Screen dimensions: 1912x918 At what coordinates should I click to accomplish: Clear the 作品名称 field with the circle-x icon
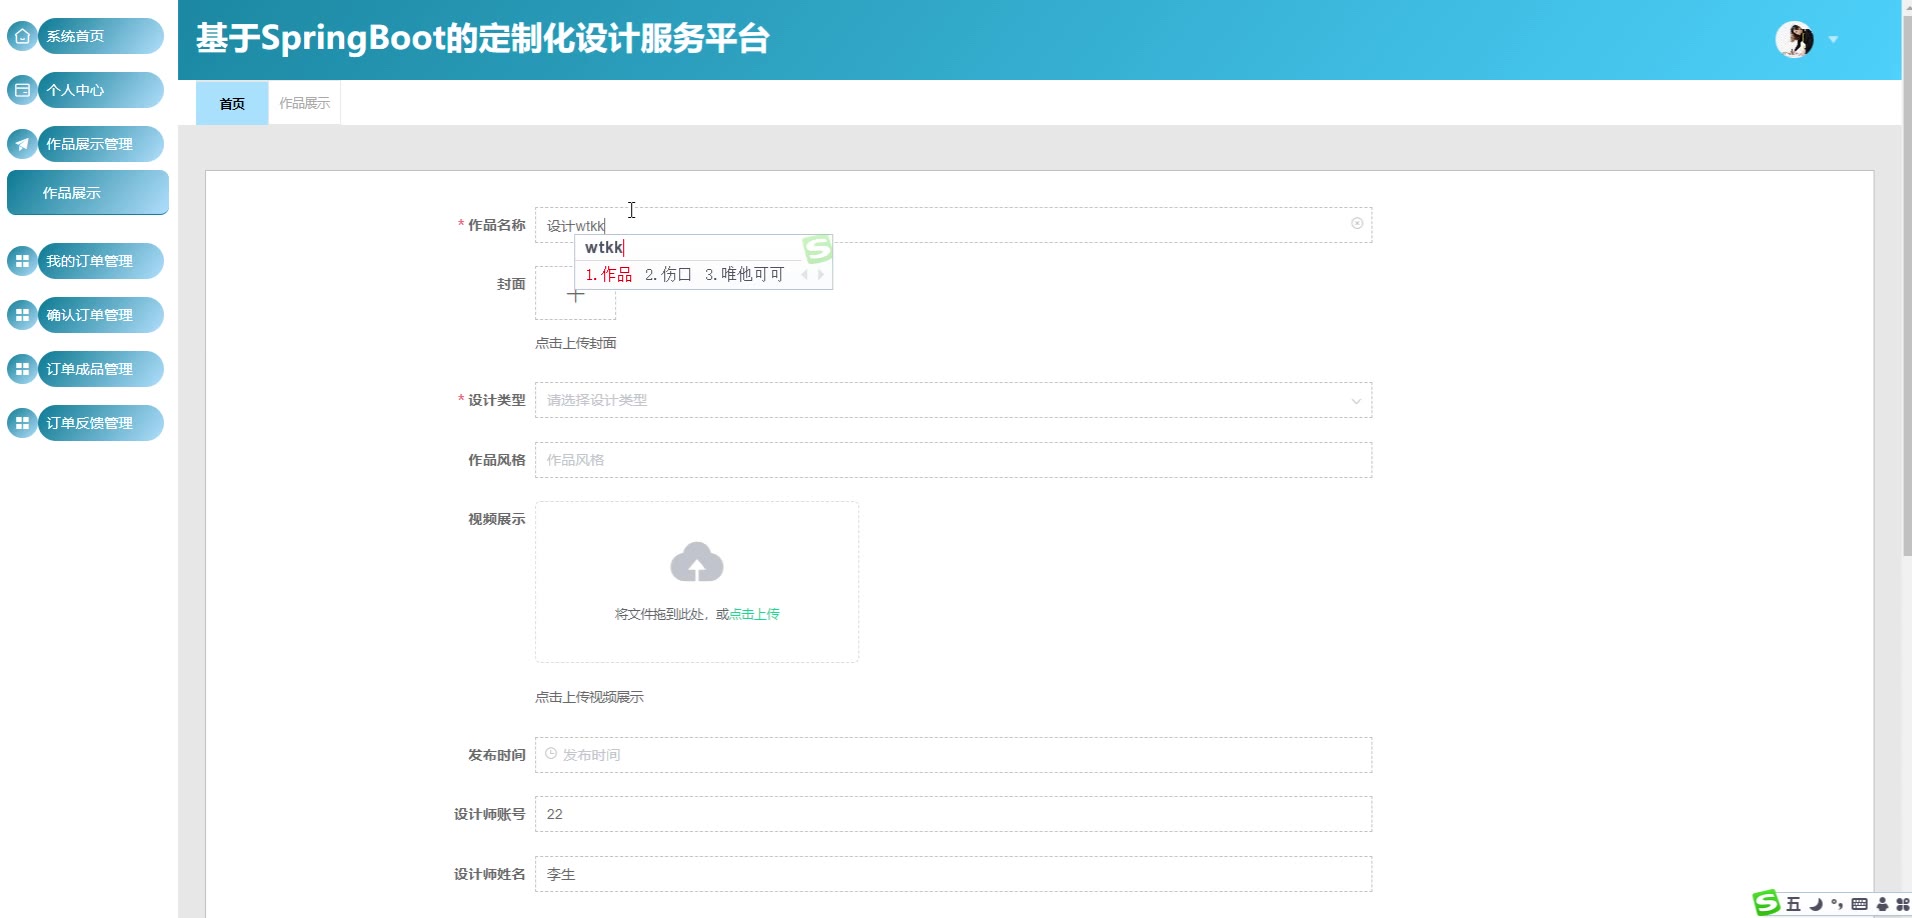(x=1357, y=224)
